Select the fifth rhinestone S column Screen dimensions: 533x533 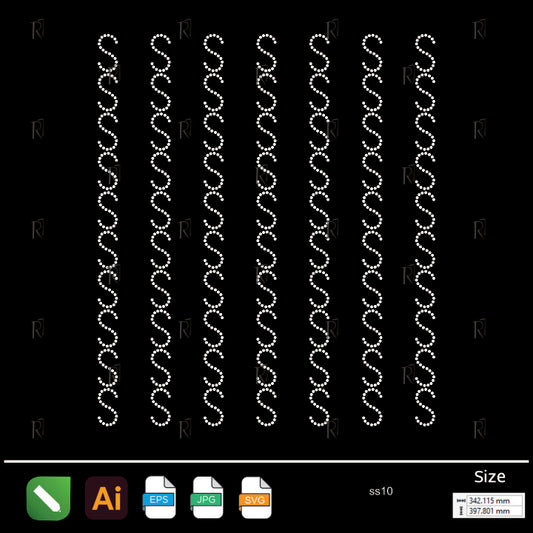319,230
